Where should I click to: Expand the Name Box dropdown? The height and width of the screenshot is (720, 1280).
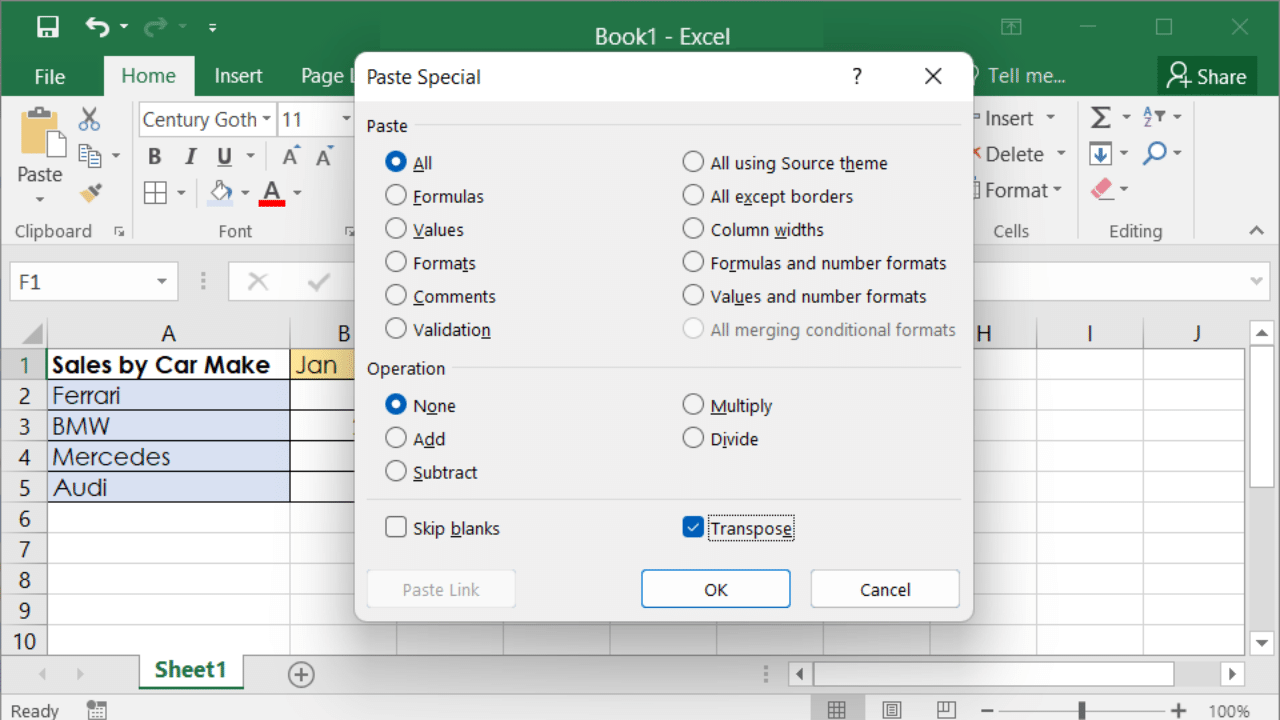click(x=161, y=282)
